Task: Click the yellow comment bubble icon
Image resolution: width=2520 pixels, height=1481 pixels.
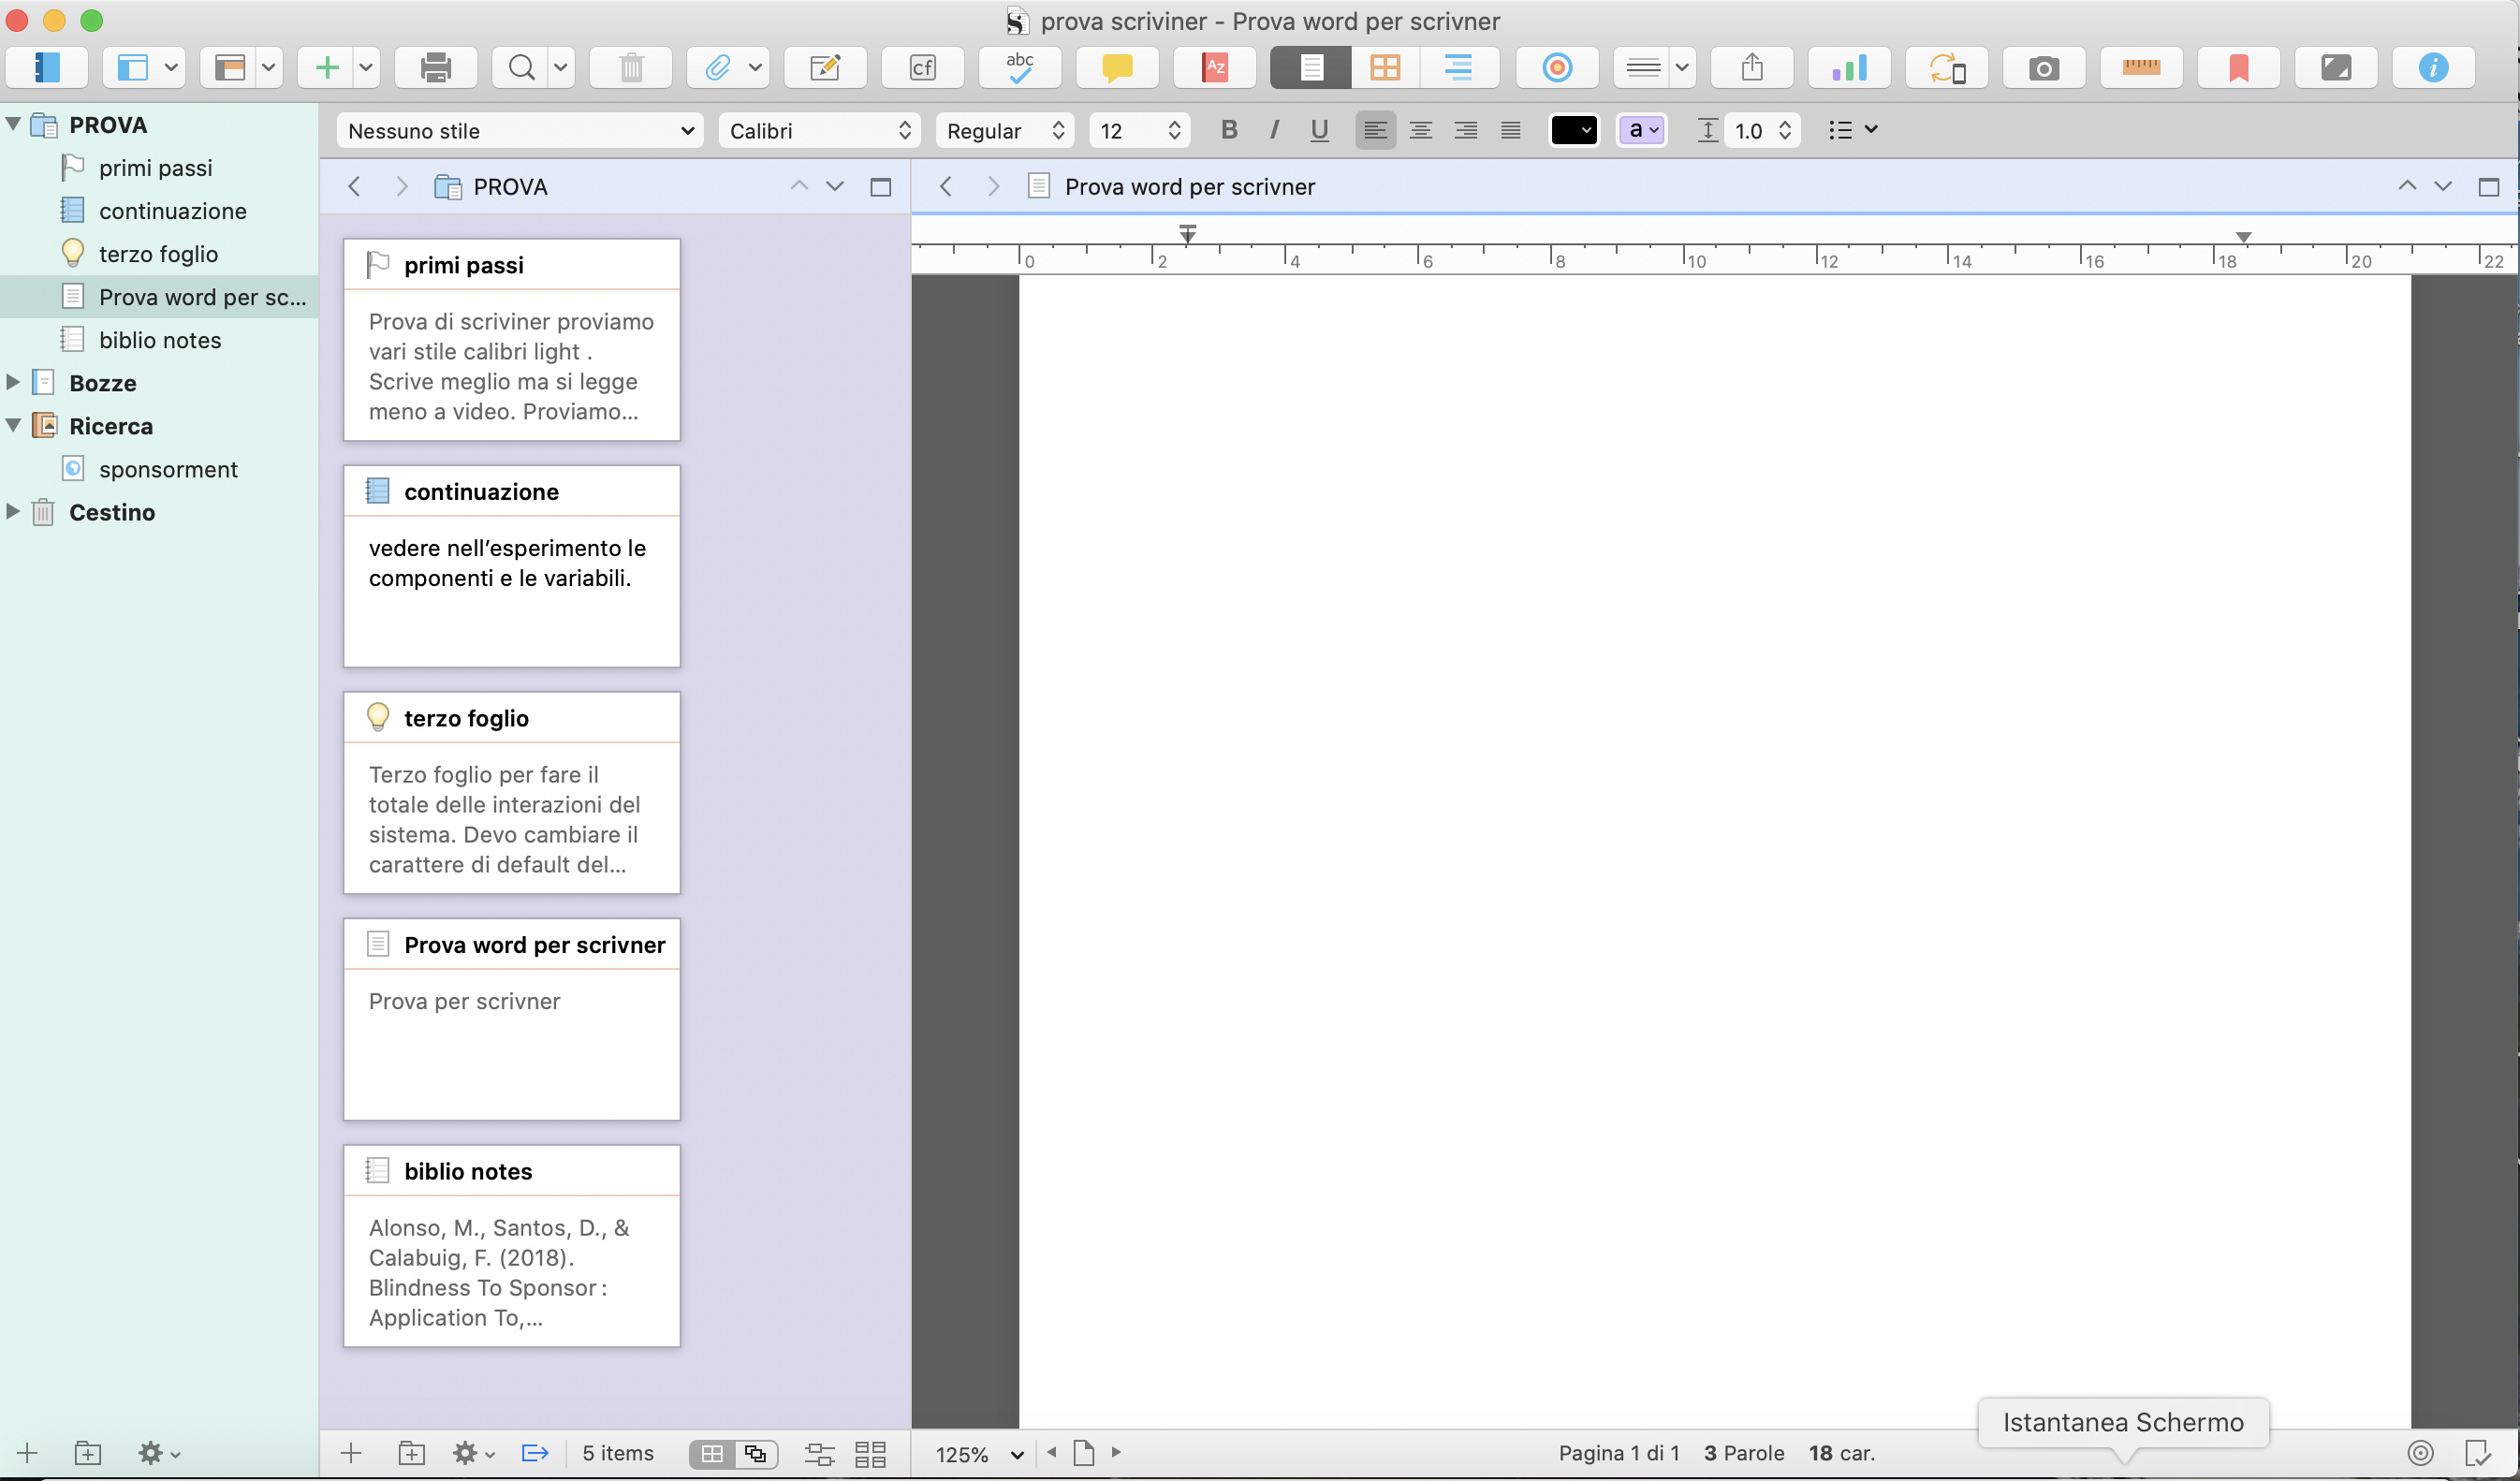Action: (x=1116, y=68)
